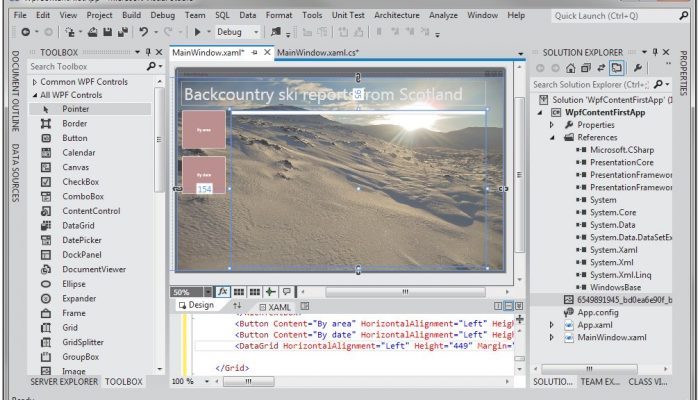Click Solution Explorer Home icon
This screenshot has width=700, height=400.
pyautogui.click(x=570, y=68)
